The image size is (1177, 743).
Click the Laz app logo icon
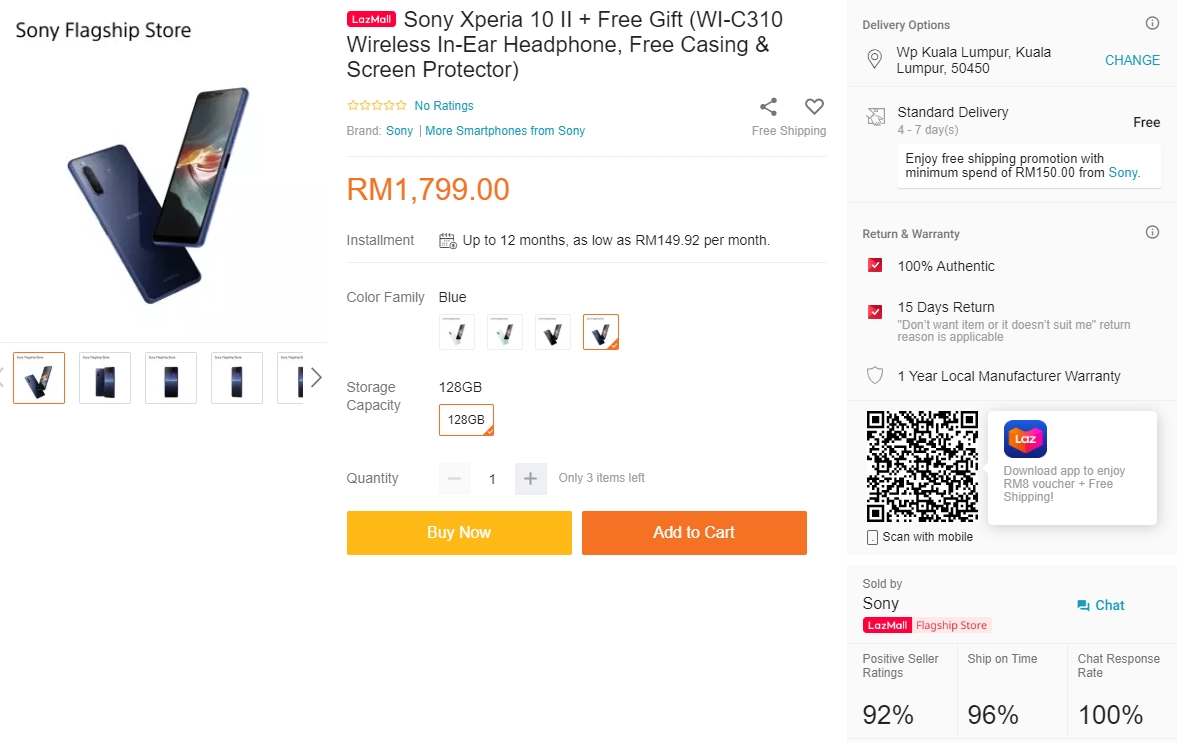click(x=1025, y=439)
